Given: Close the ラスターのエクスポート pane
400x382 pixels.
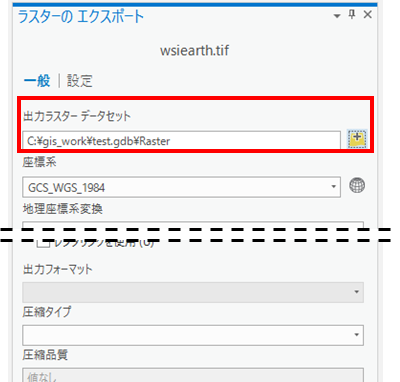Looking at the screenshot, I should click(368, 15).
